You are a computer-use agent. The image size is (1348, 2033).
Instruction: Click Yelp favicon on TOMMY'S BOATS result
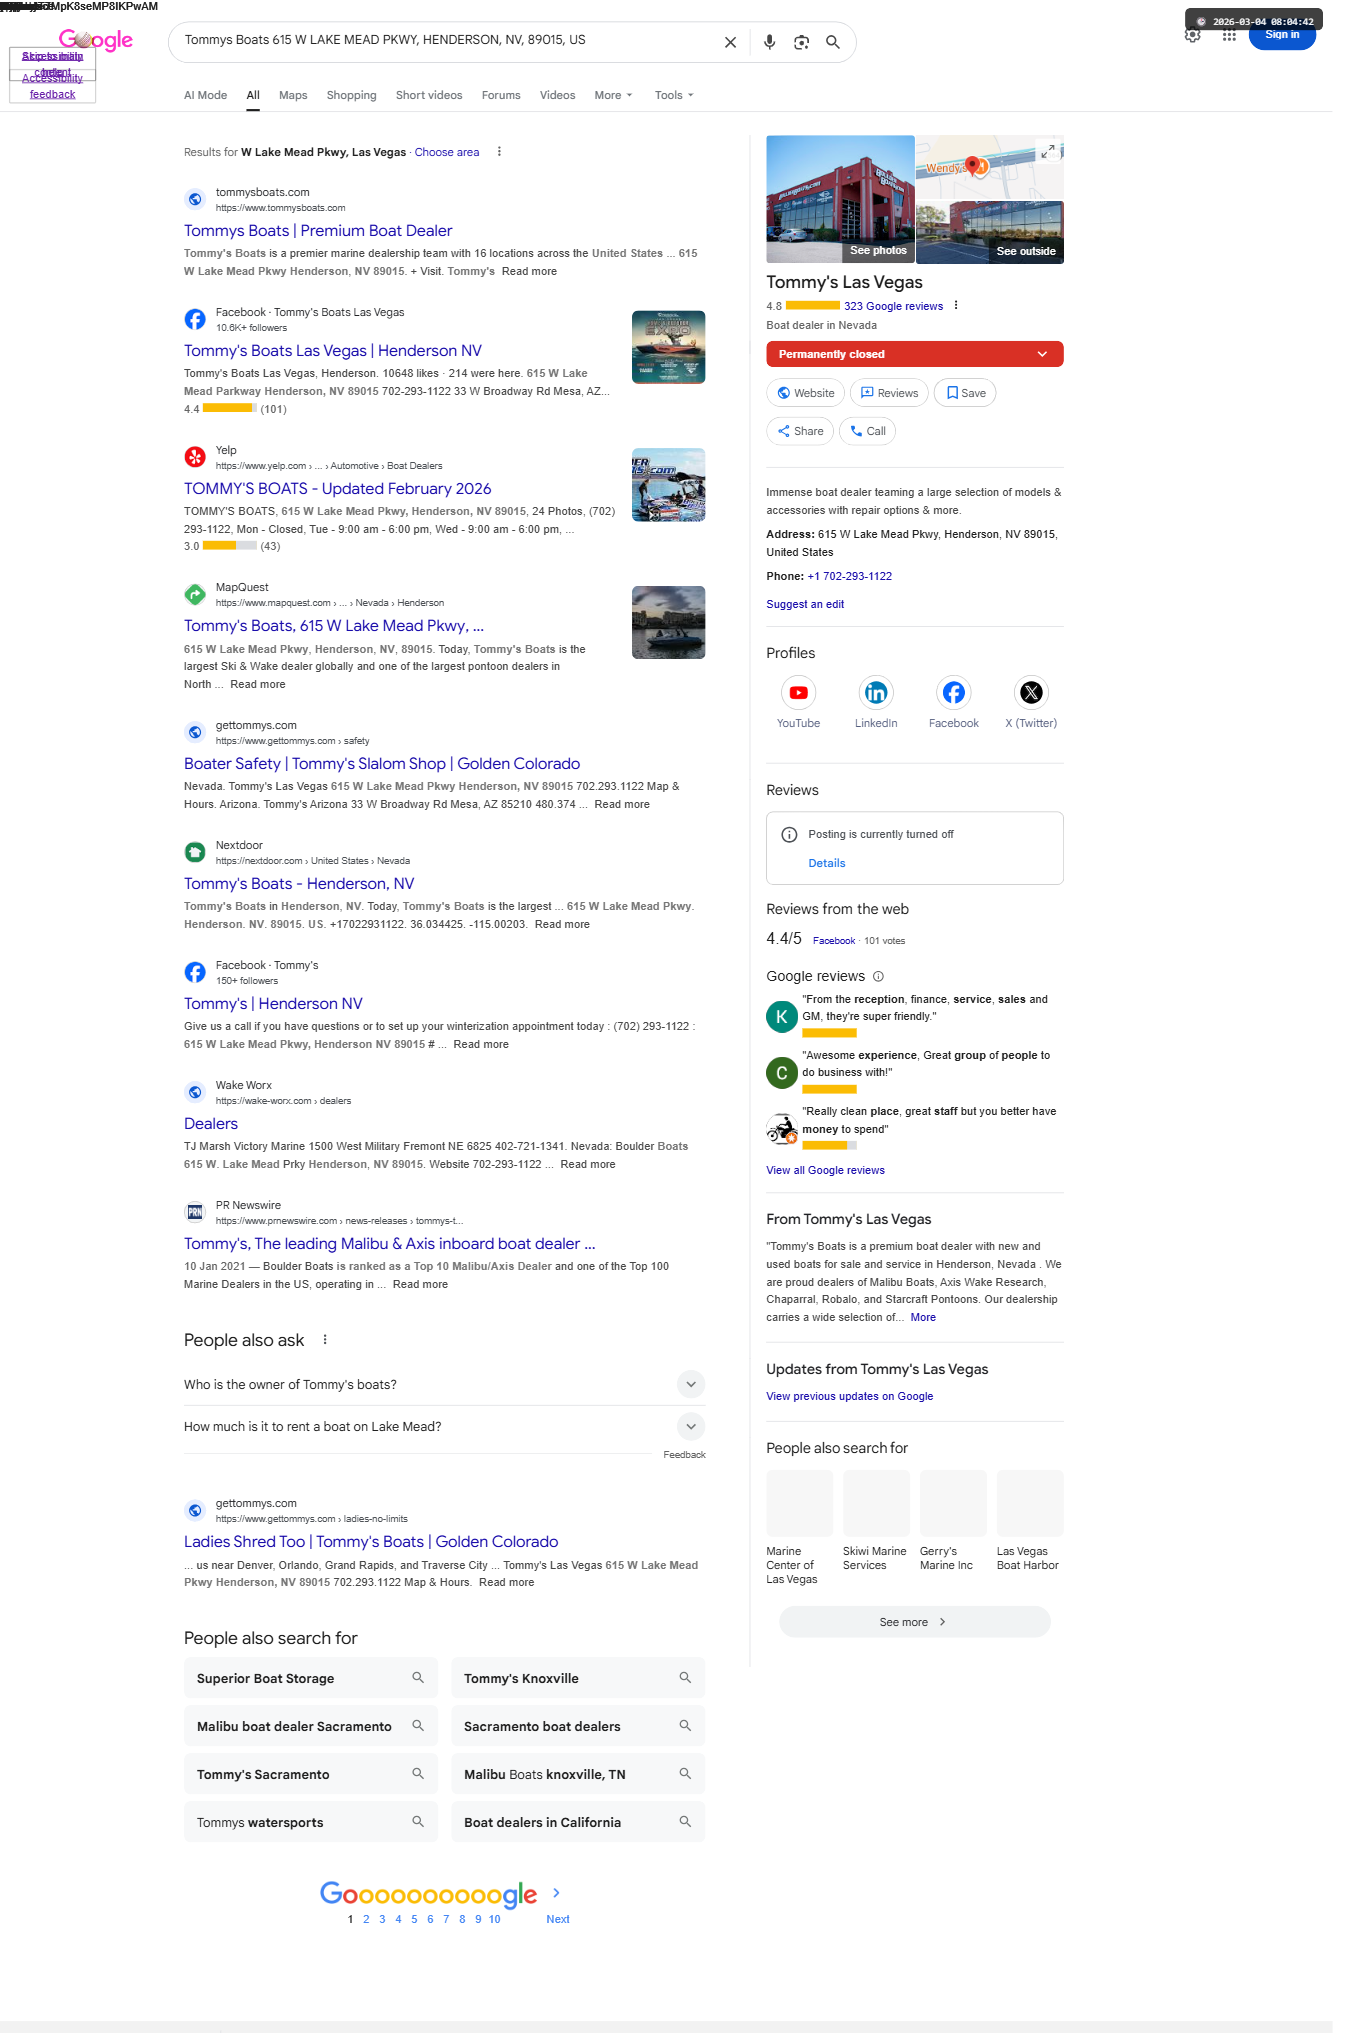click(195, 457)
